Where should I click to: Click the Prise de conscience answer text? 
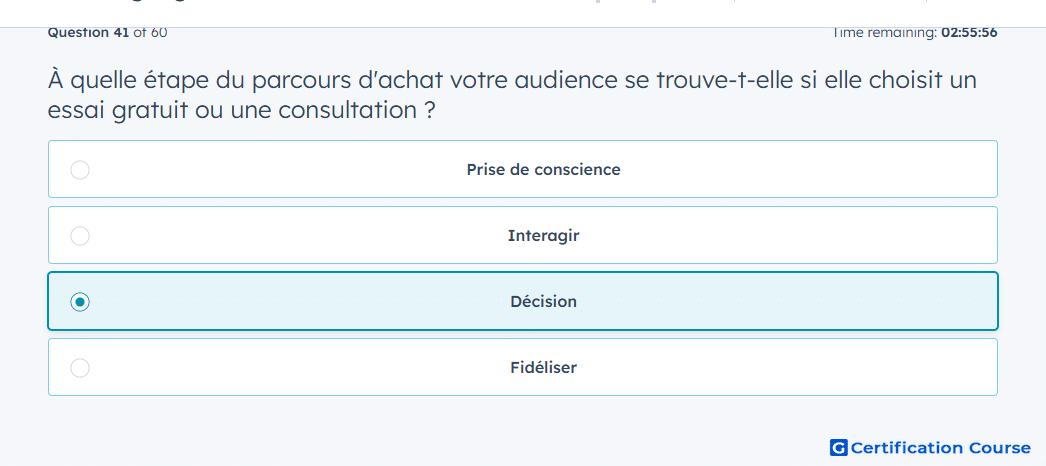[543, 169]
